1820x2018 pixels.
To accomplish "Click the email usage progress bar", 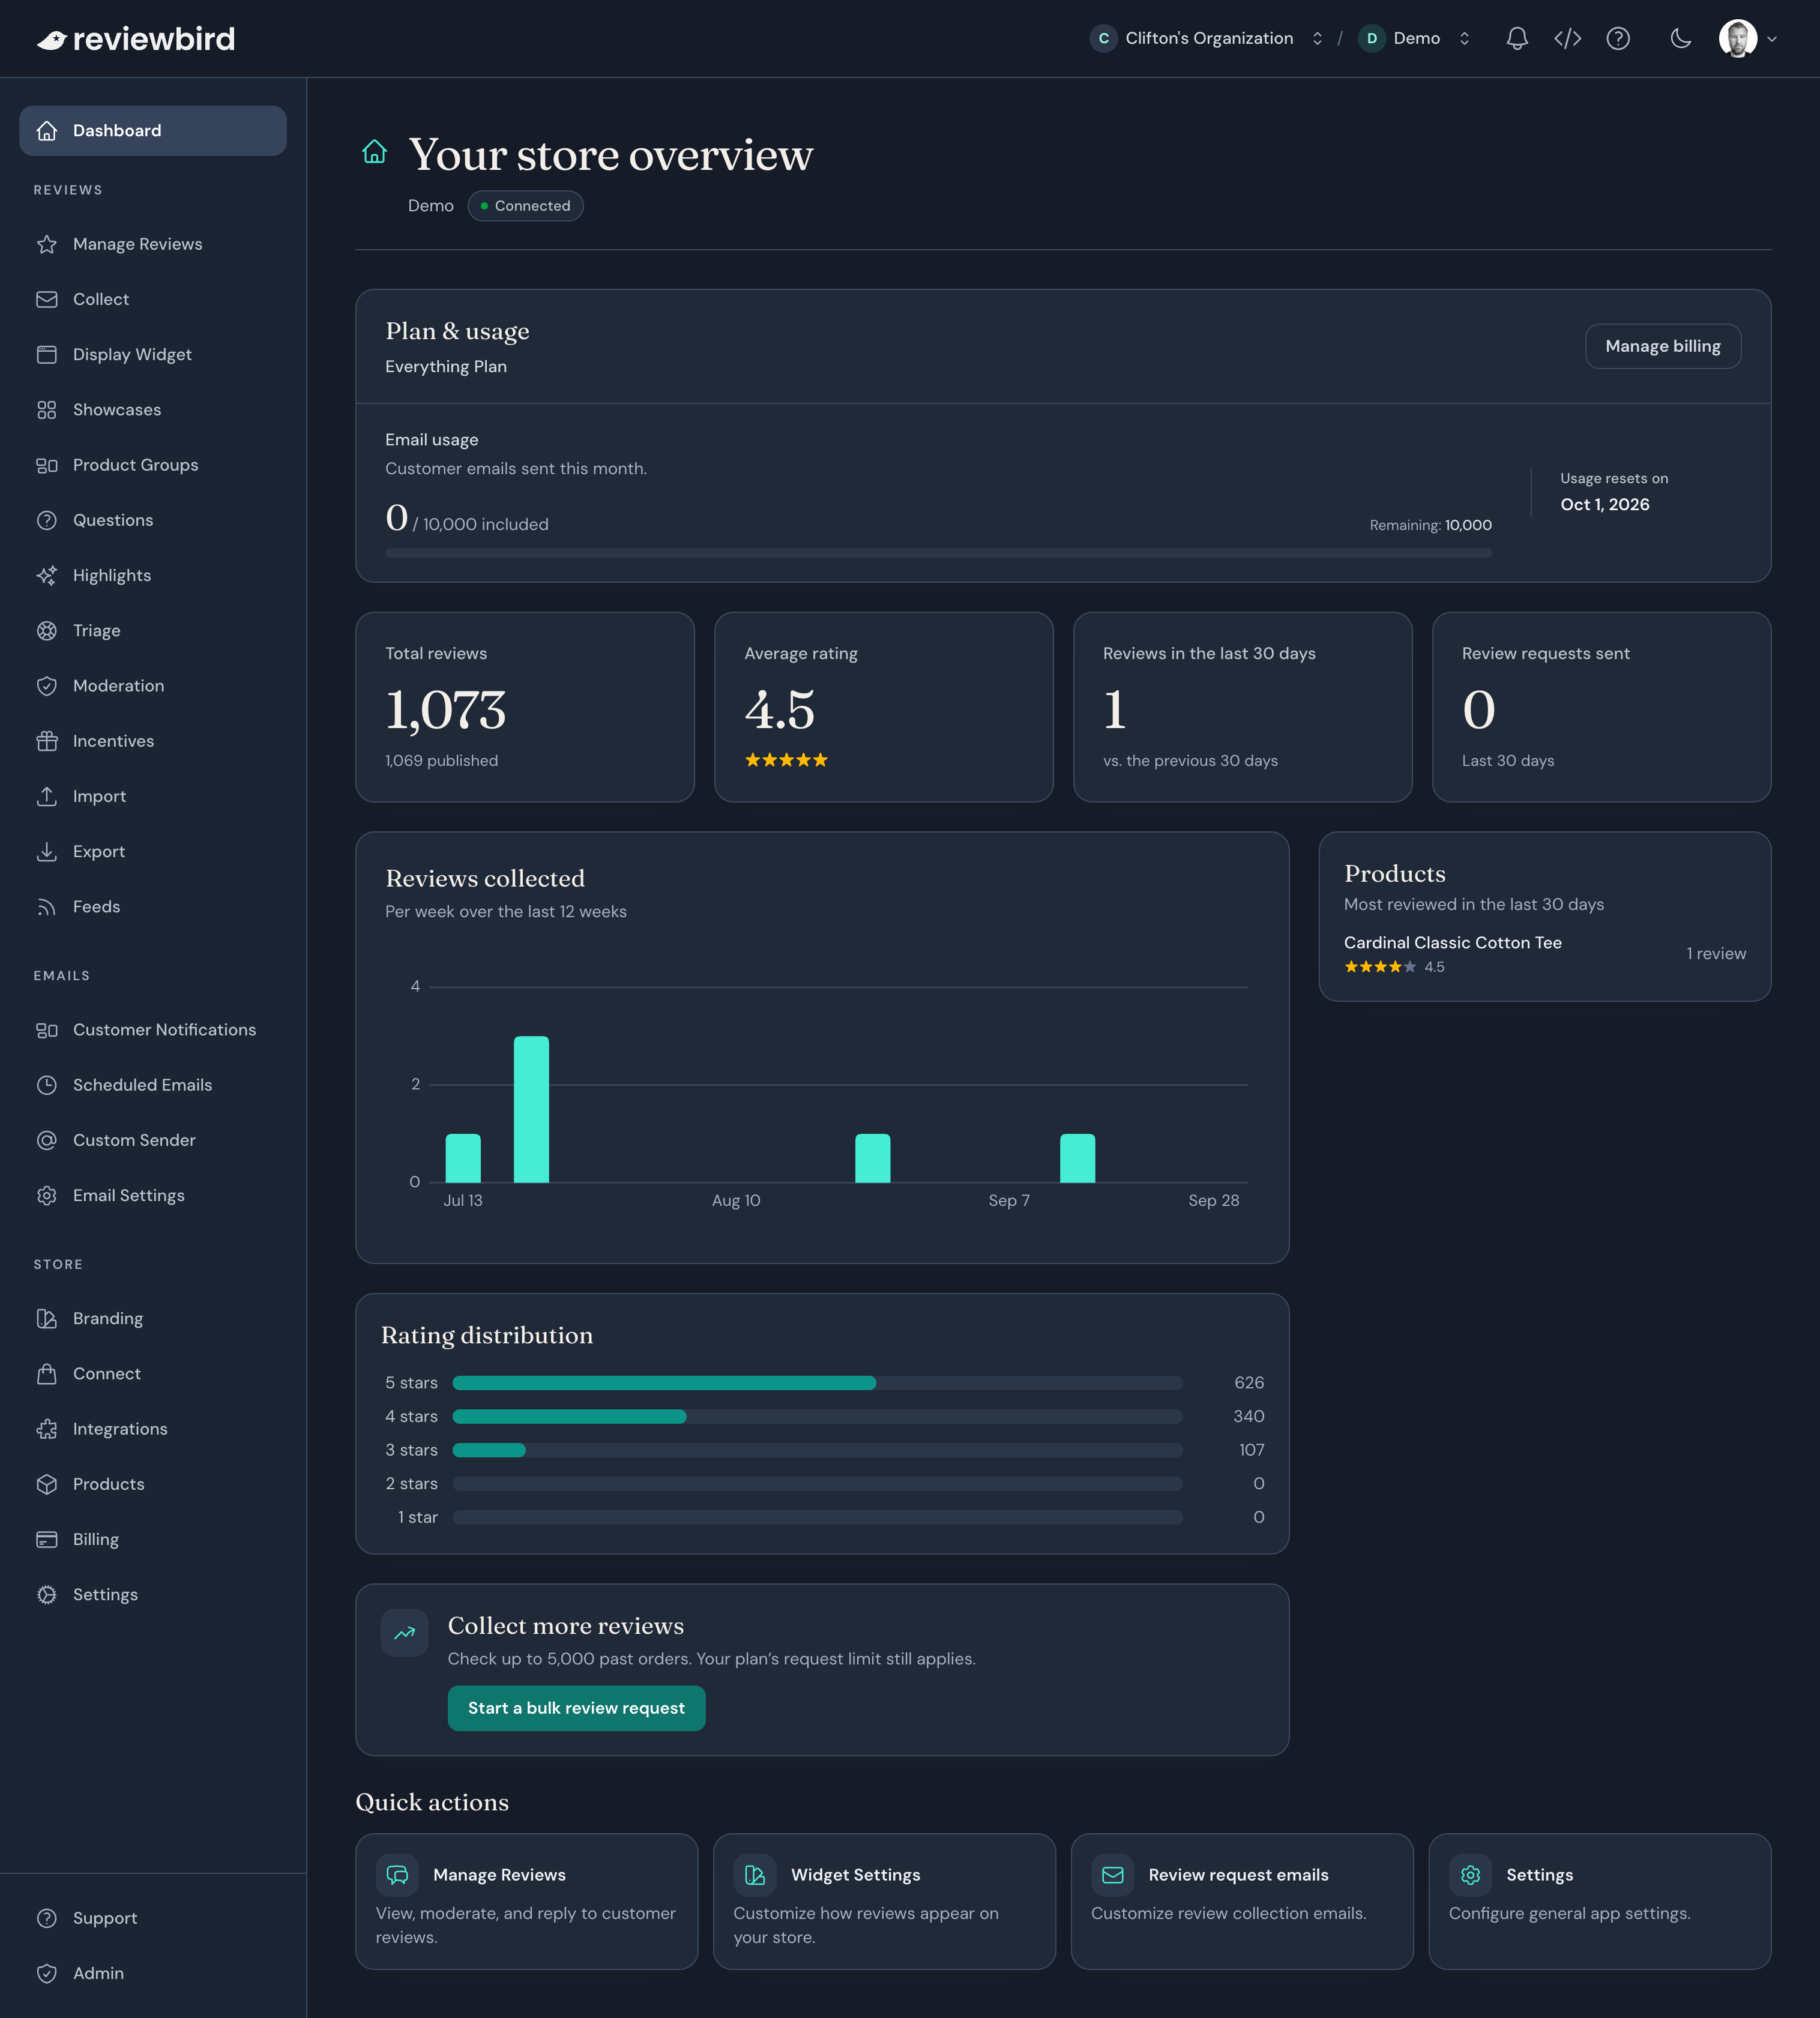I will [938, 553].
